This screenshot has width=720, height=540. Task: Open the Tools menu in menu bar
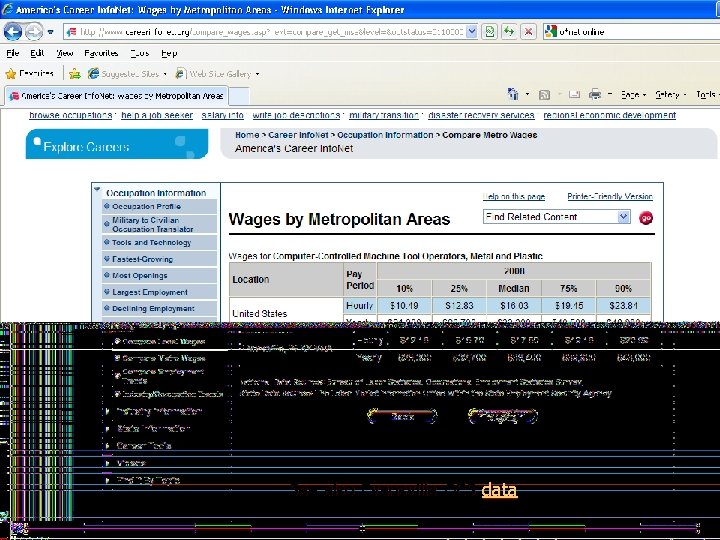[140, 53]
